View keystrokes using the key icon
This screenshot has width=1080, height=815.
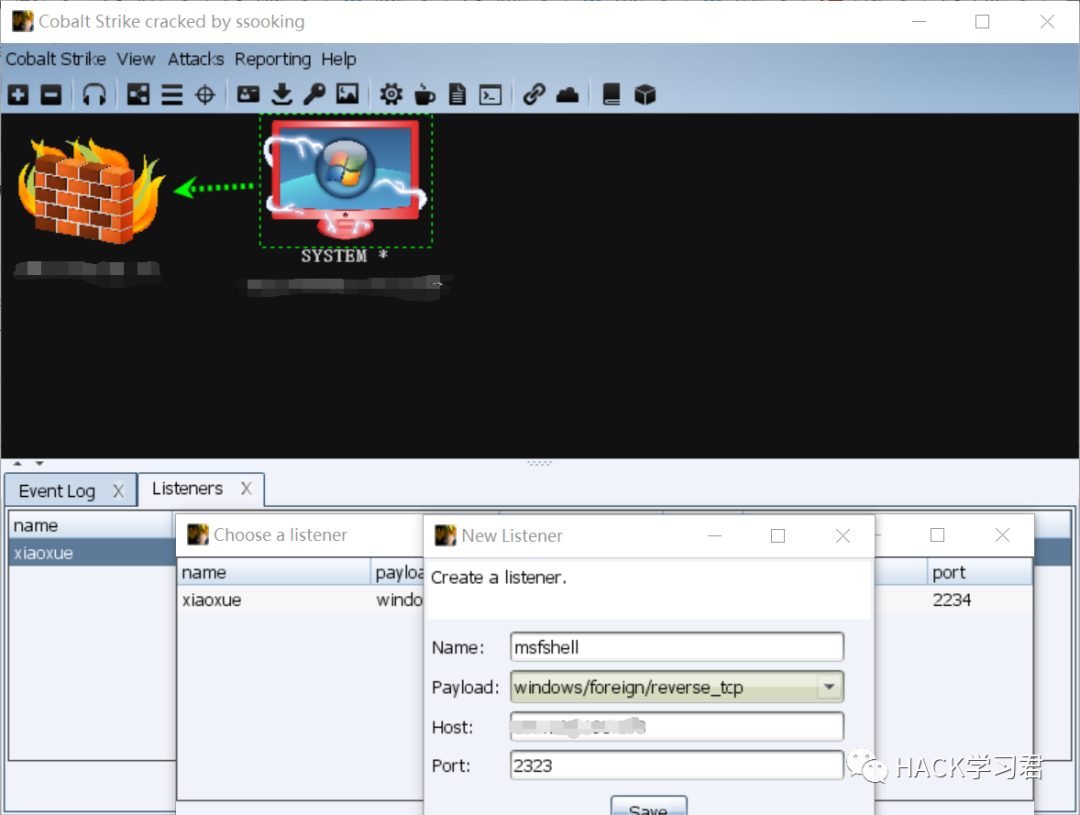[x=315, y=94]
